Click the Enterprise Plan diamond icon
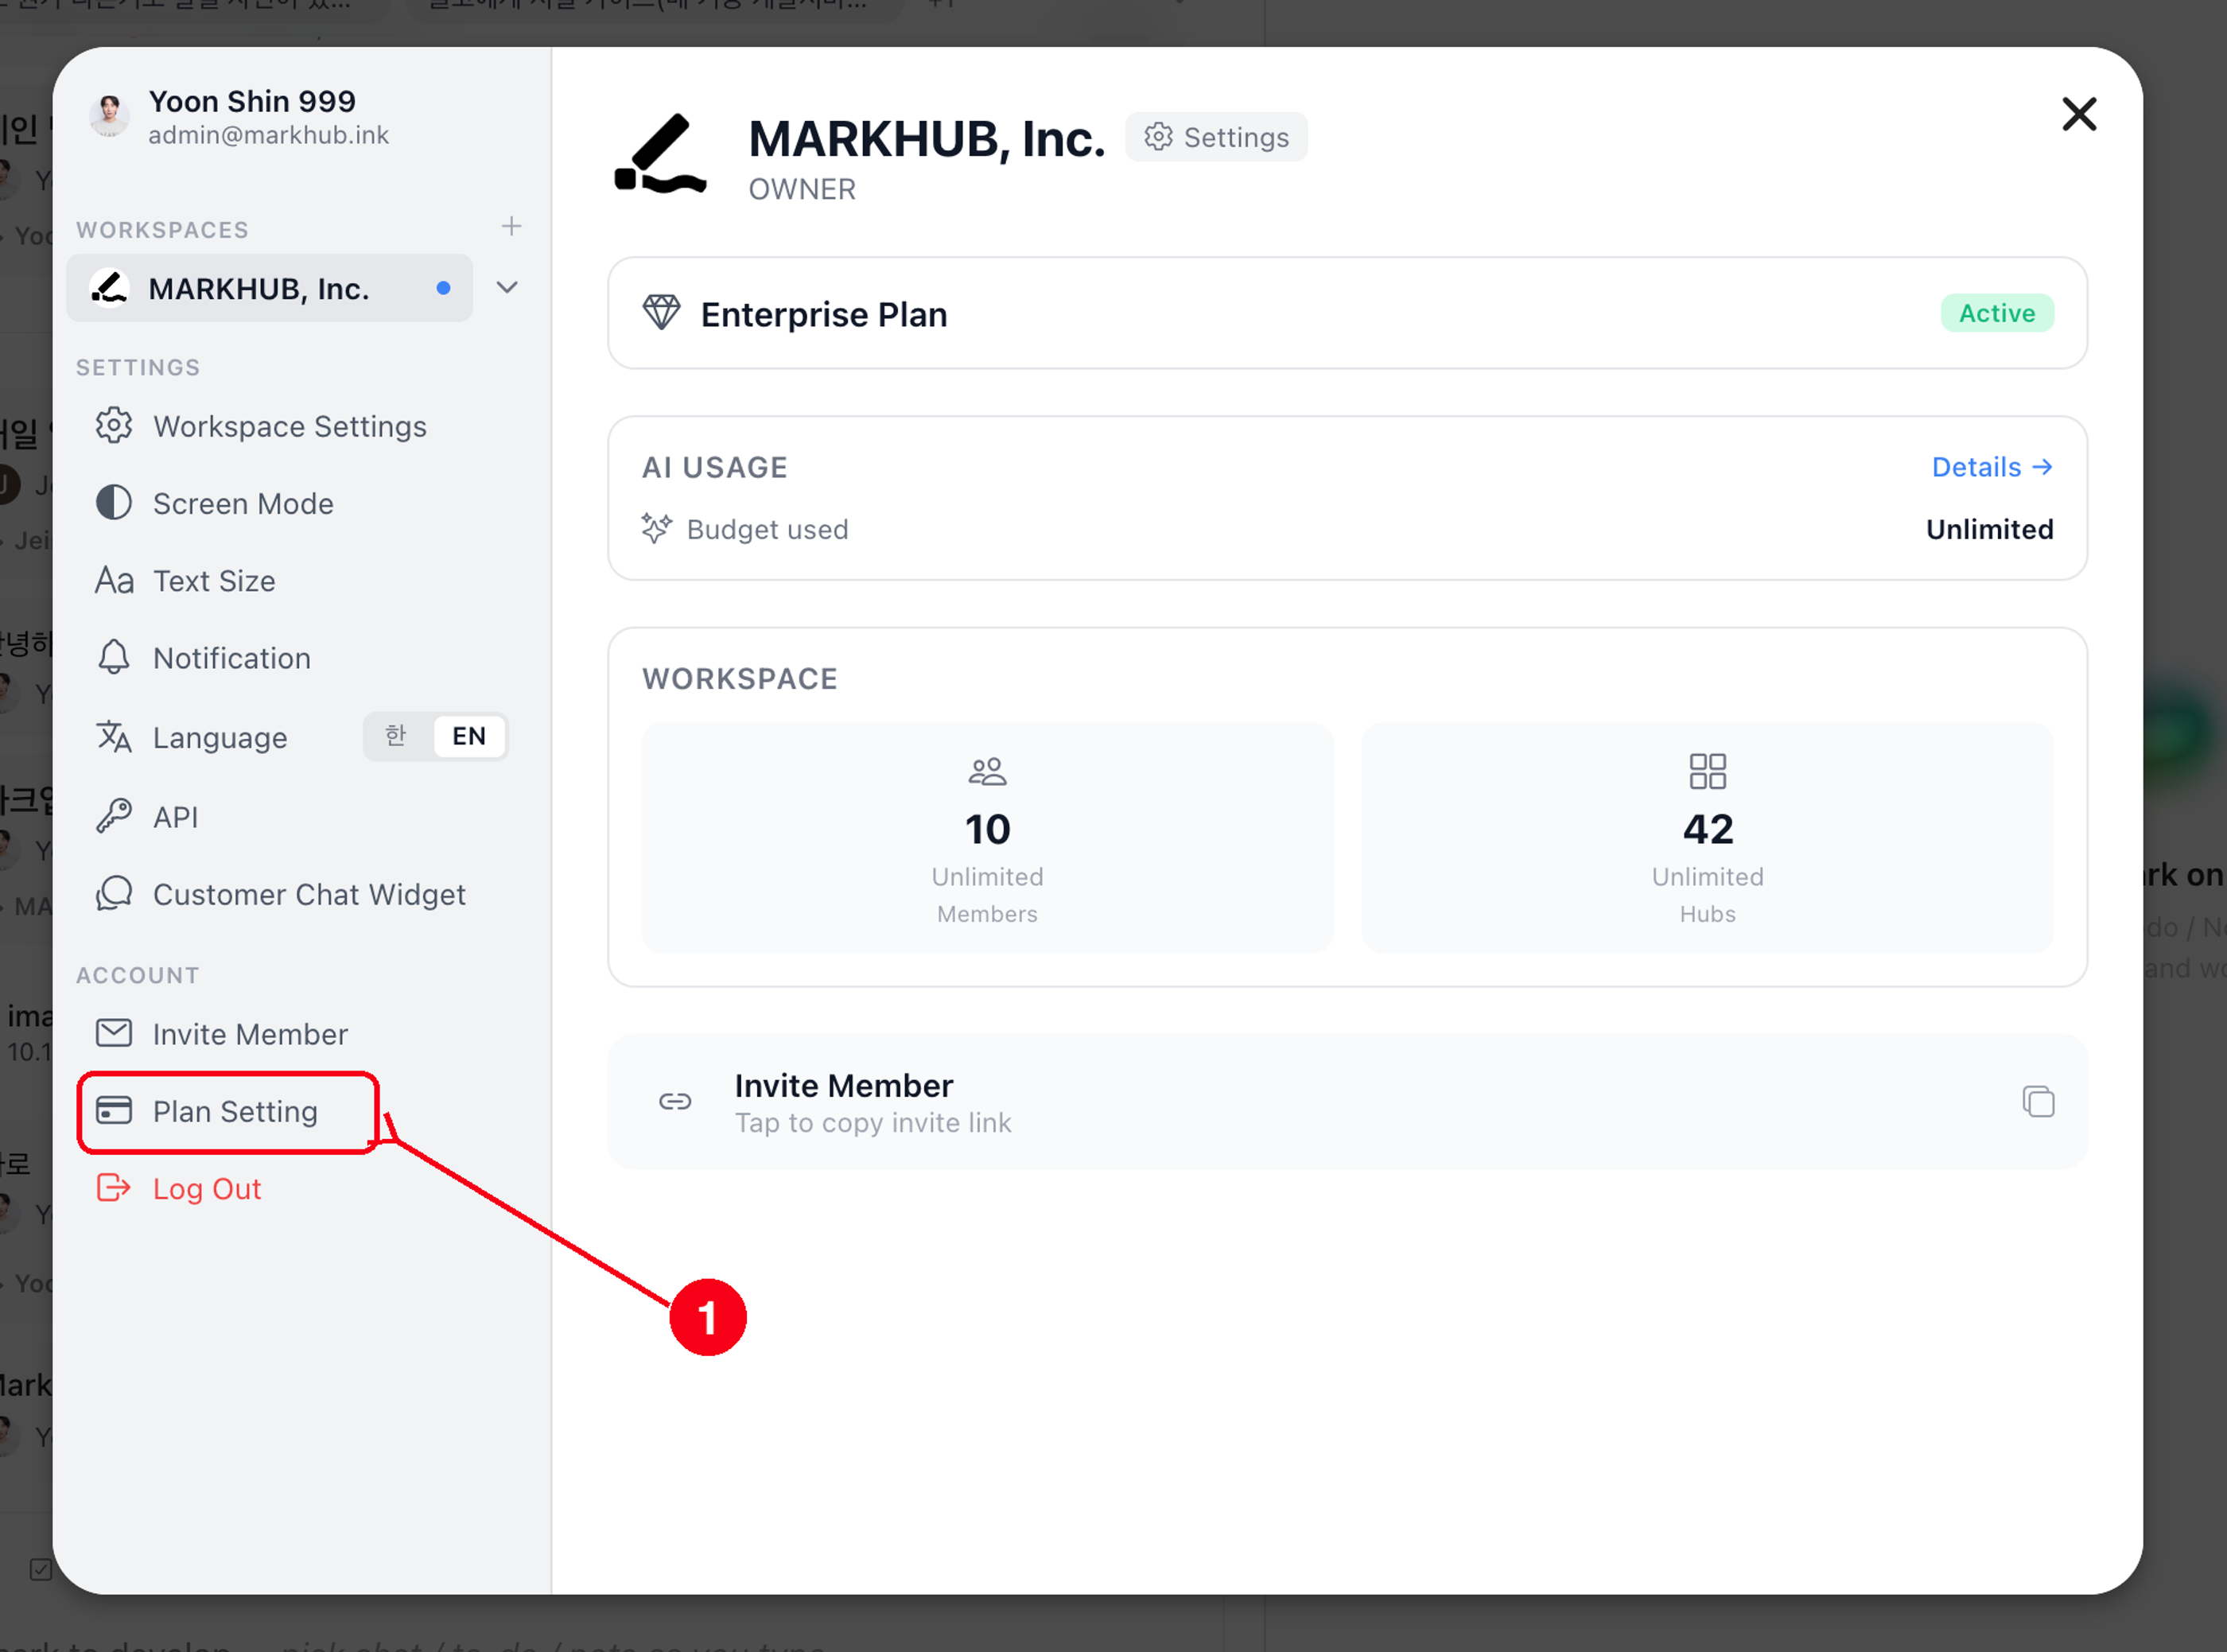The width and height of the screenshot is (2227, 1652). click(x=661, y=313)
